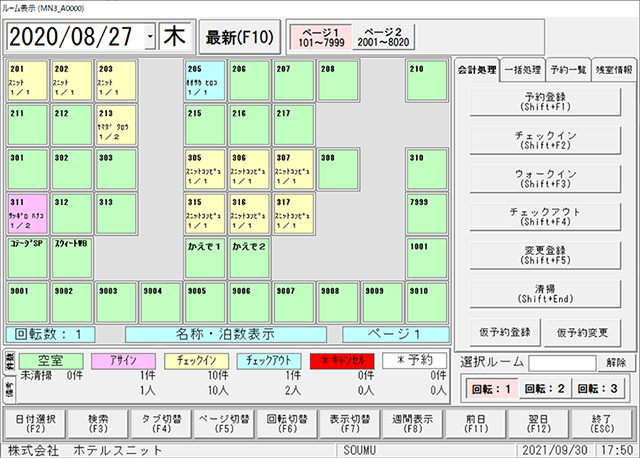The width and height of the screenshot is (640, 458).
Task: Click the 空室 green legend swatch
Action: tap(51, 361)
